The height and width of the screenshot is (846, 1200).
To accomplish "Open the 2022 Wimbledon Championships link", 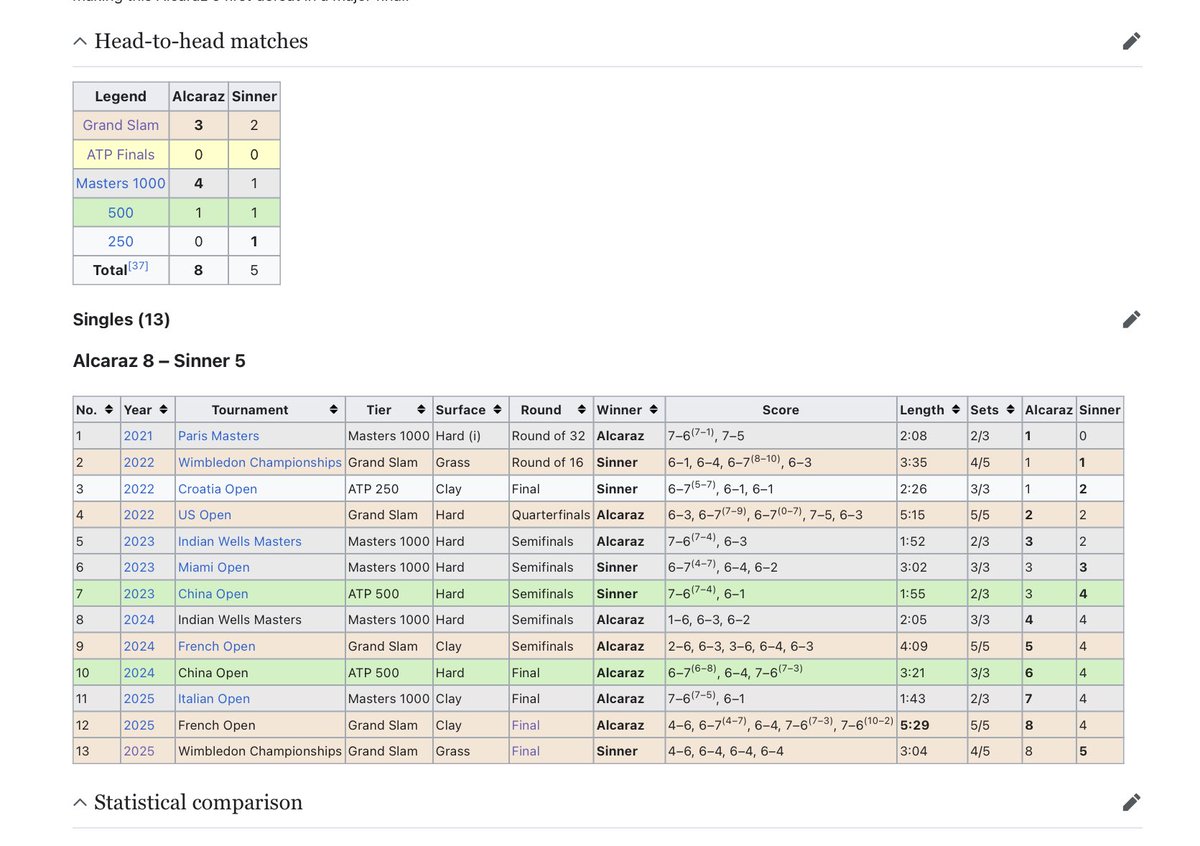I will pos(260,462).
